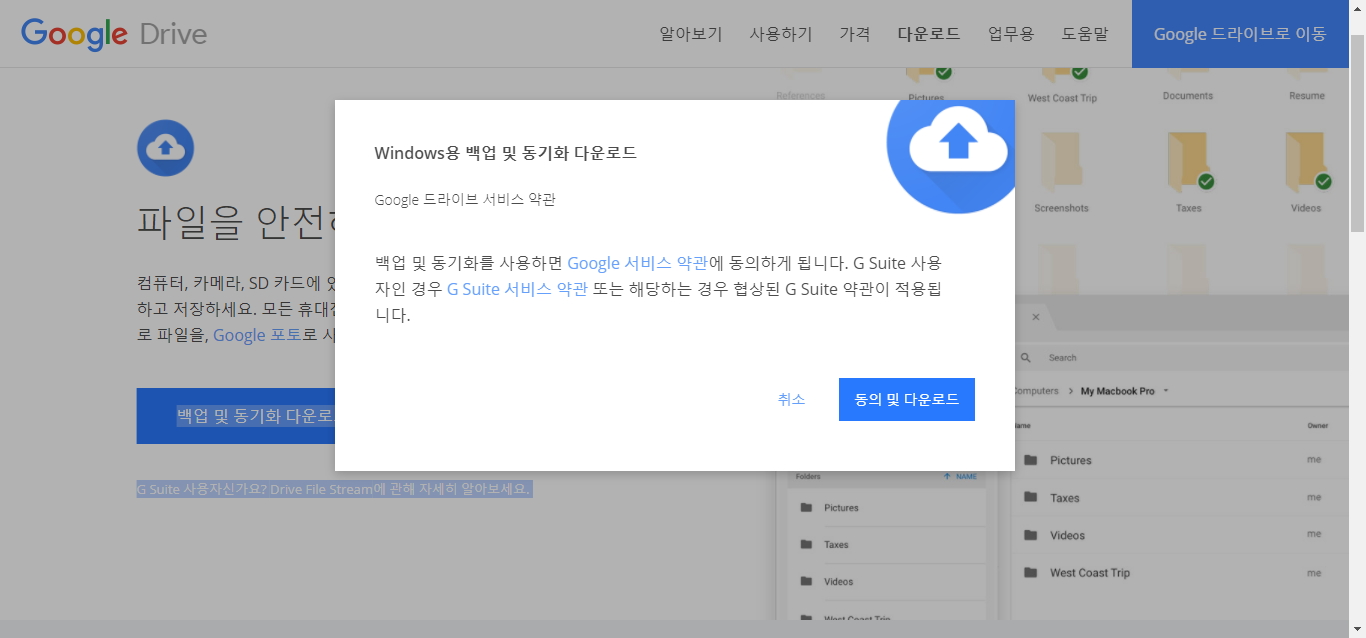The image size is (1366, 638).
Task: Click the West Coast Trip row in right list
Action: [x=1180, y=573]
